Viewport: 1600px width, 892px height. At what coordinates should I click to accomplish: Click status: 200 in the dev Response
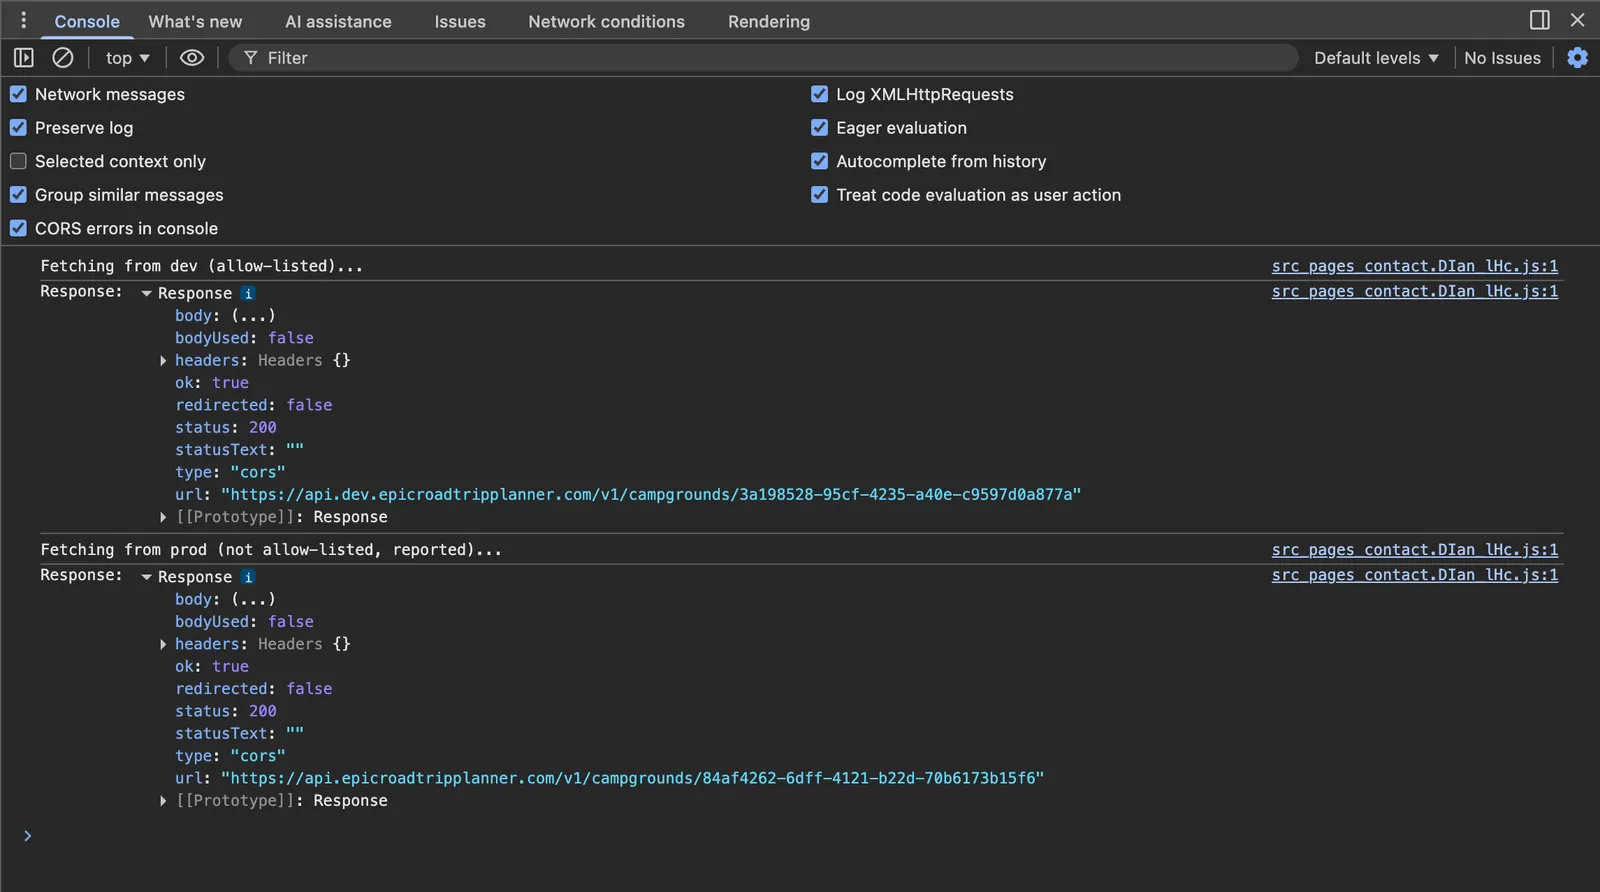[226, 428]
